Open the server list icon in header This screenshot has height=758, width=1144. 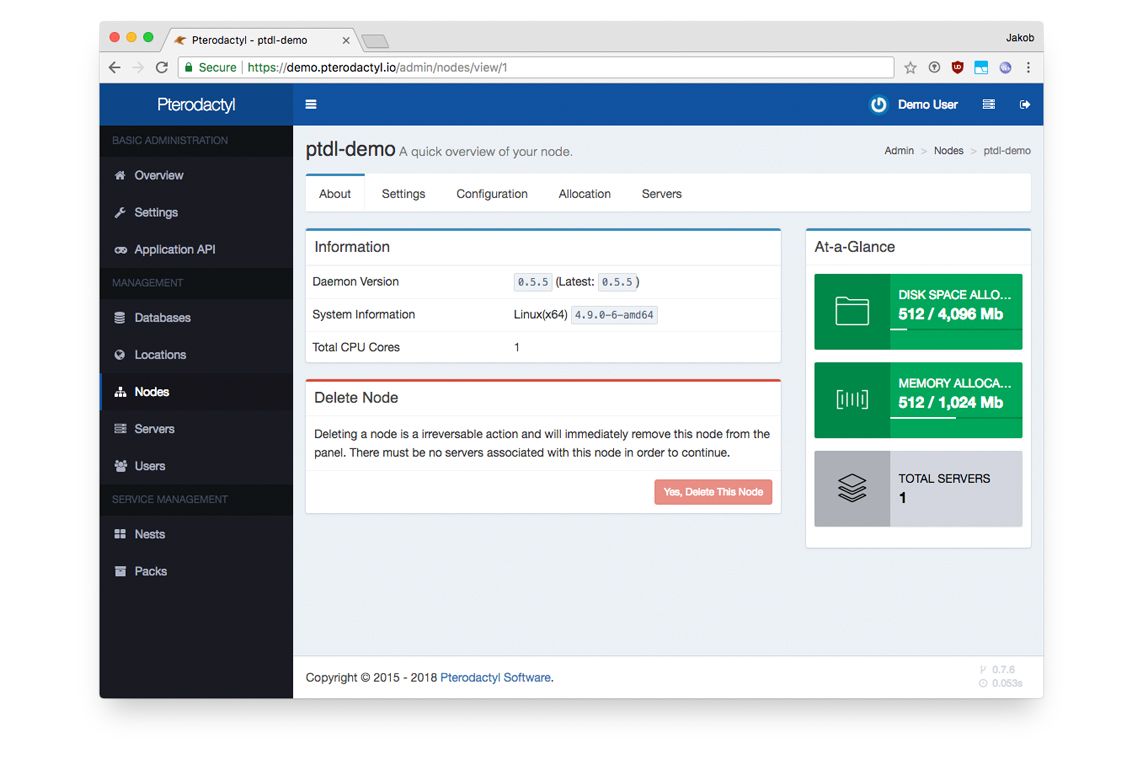coord(989,104)
